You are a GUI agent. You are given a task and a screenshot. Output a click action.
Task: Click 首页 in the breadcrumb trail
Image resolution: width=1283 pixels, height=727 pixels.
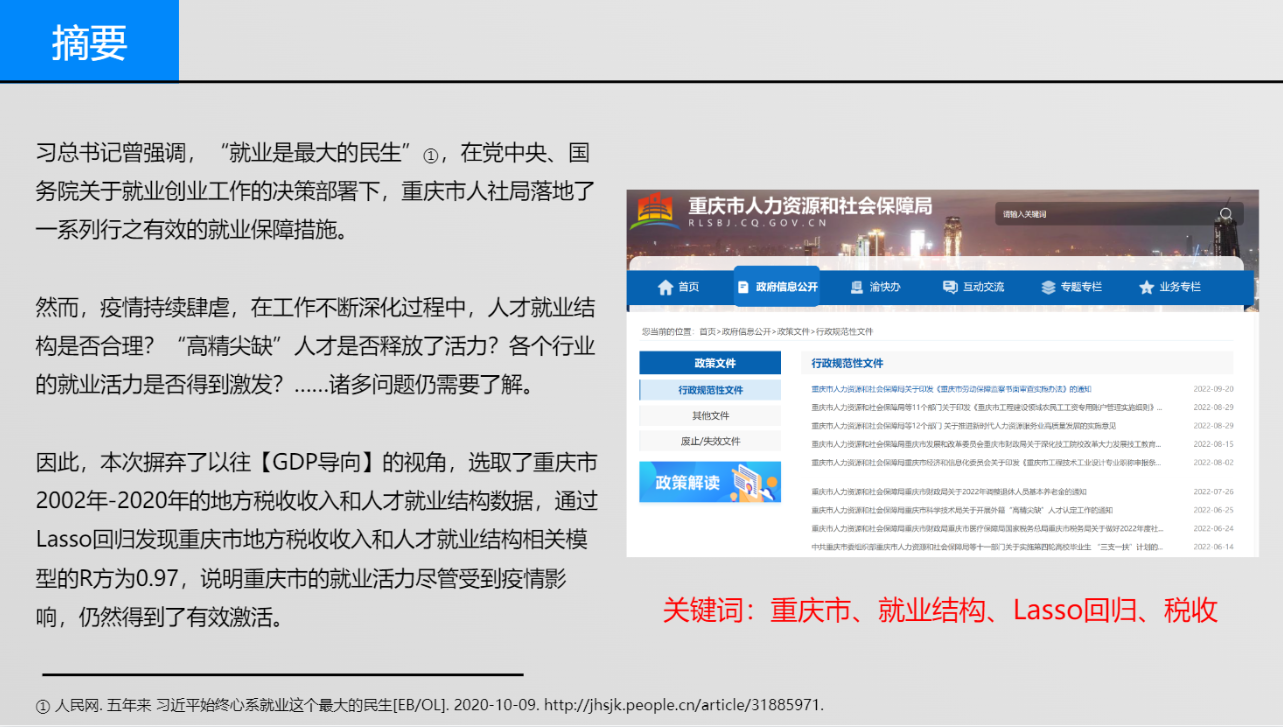pos(708,331)
